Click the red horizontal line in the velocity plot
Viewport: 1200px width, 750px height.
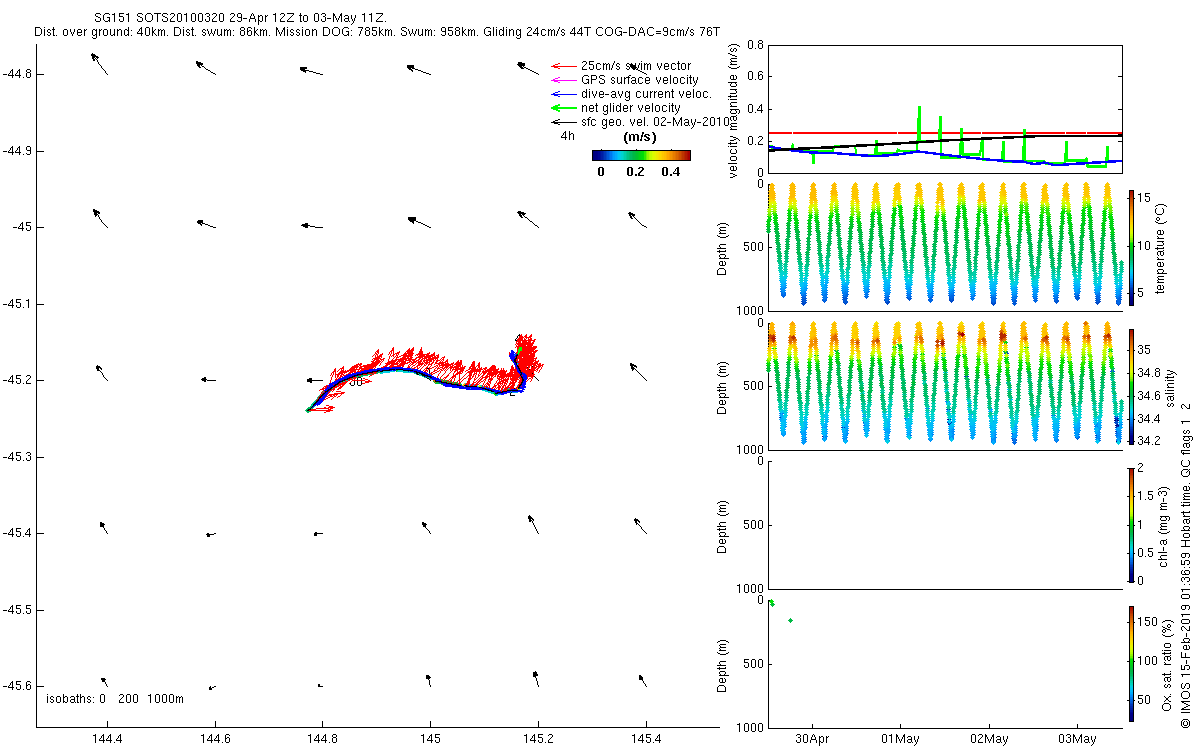click(944, 132)
